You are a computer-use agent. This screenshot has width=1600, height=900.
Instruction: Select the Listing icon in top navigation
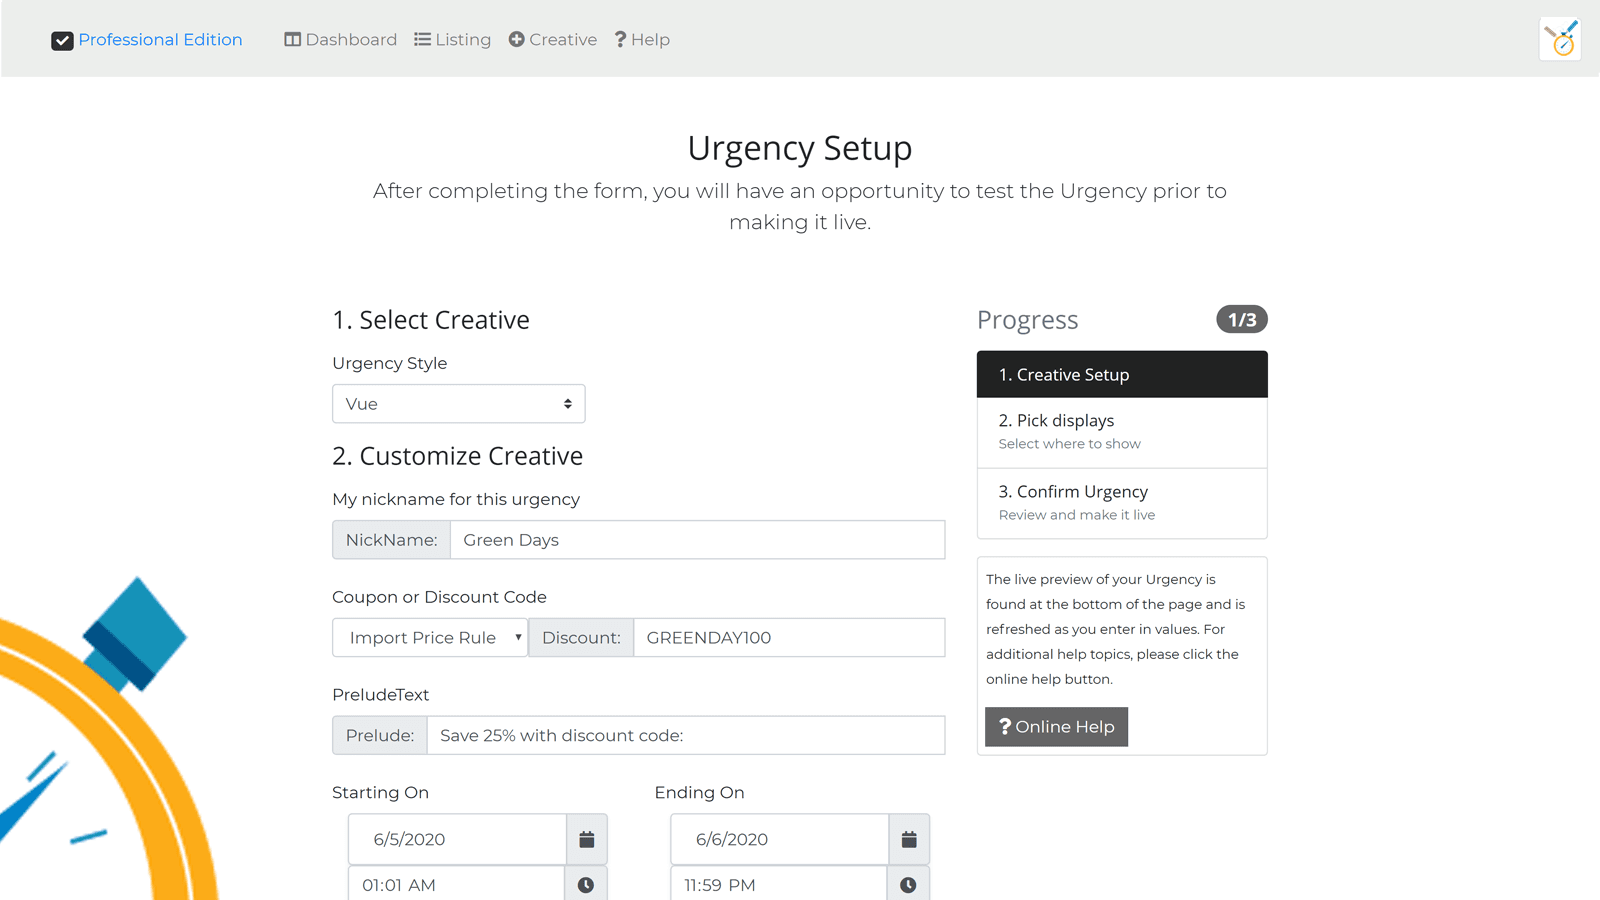pos(423,39)
